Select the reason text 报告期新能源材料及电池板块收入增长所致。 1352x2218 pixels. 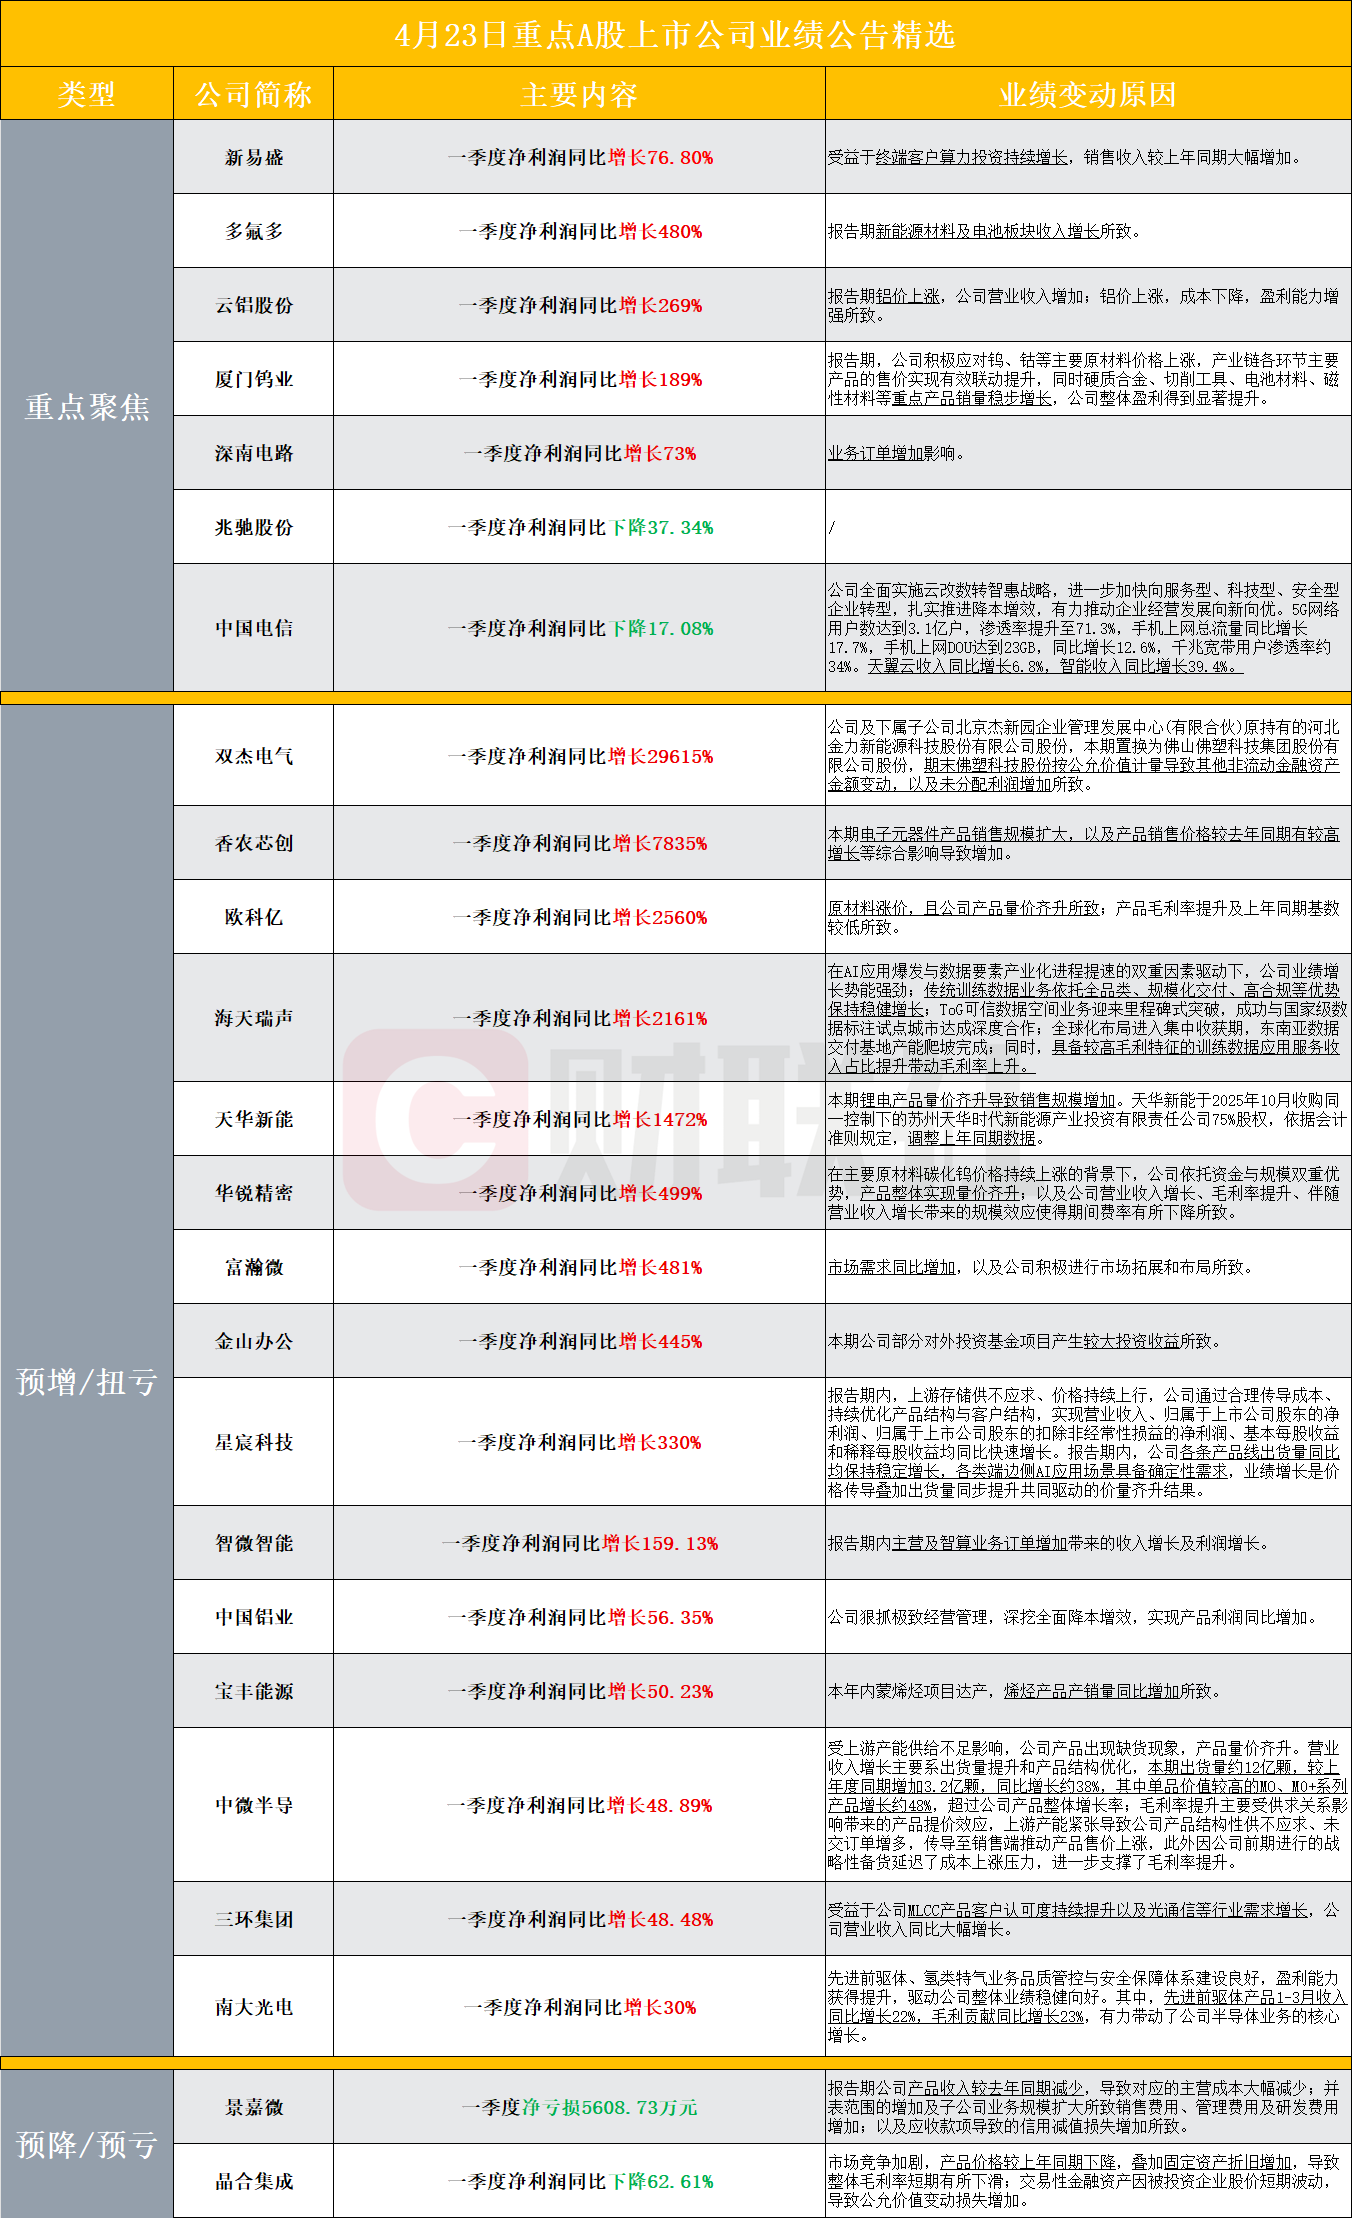pyautogui.click(x=985, y=231)
